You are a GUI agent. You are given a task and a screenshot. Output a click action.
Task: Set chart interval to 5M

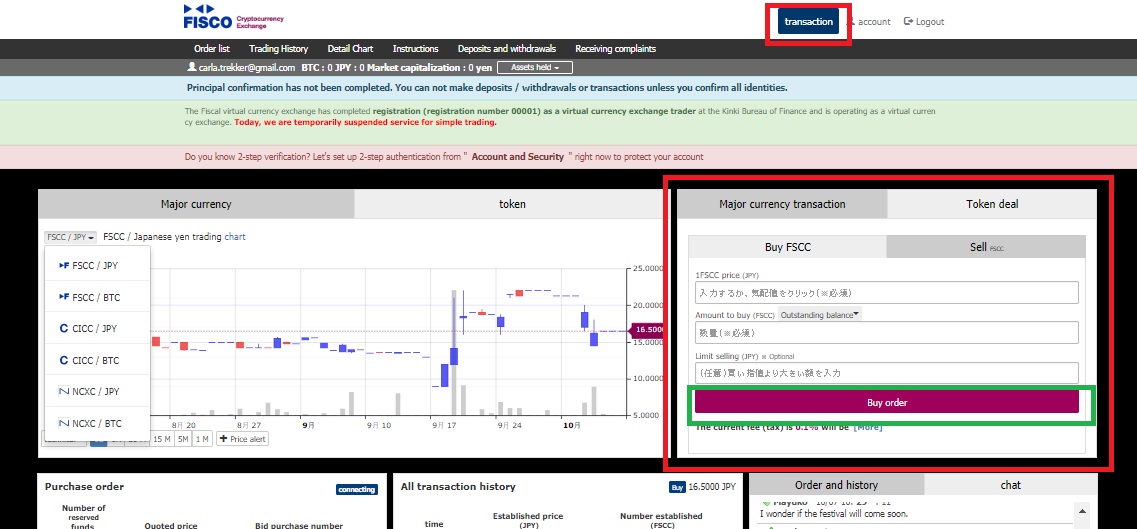click(x=183, y=439)
